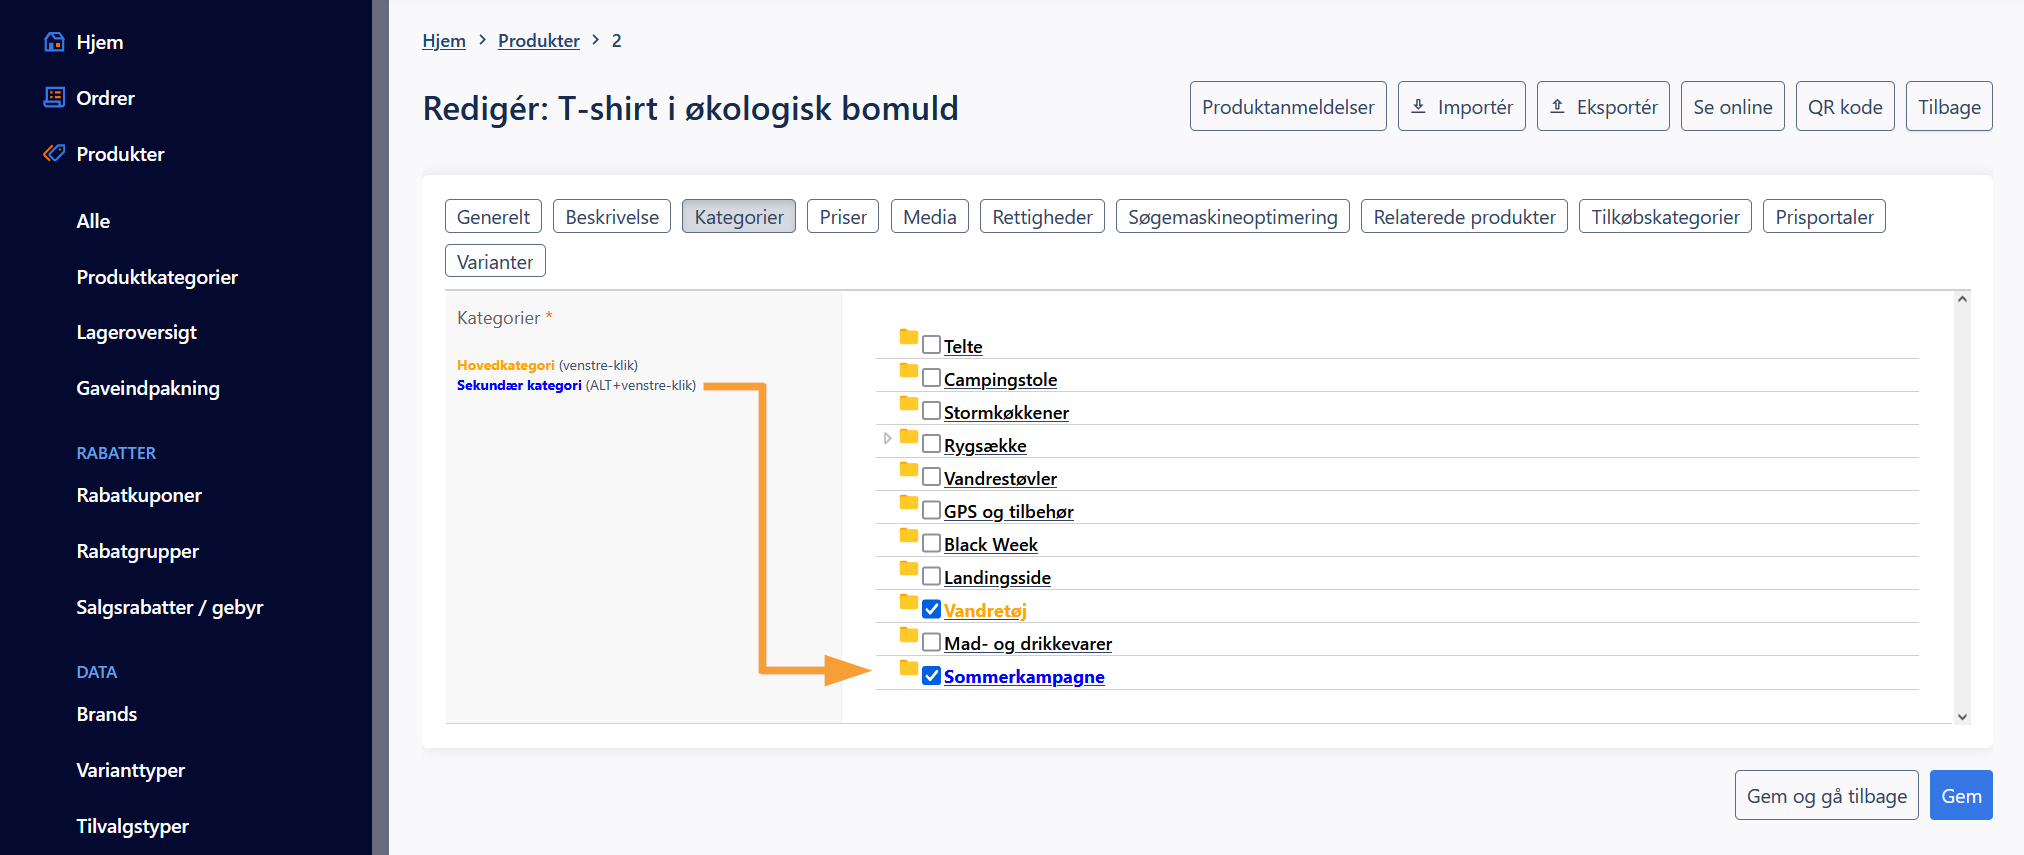Click the Produkter tag icon in sidebar

click(55, 153)
